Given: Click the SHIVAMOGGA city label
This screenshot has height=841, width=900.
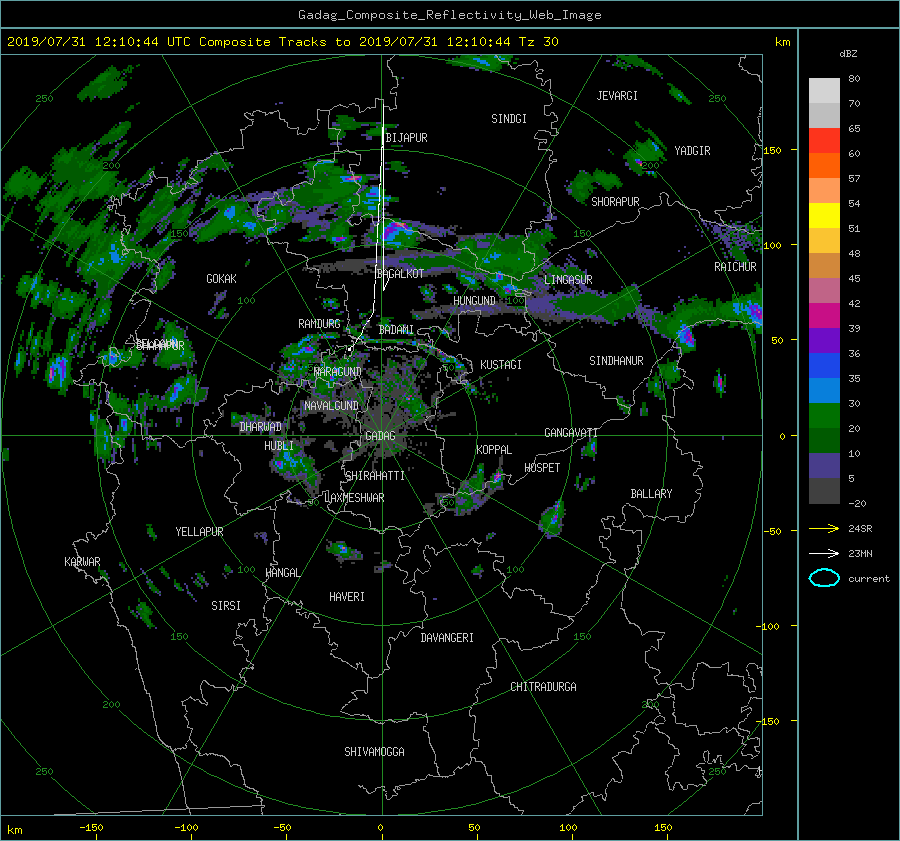Looking at the screenshot, I should 374,751.
